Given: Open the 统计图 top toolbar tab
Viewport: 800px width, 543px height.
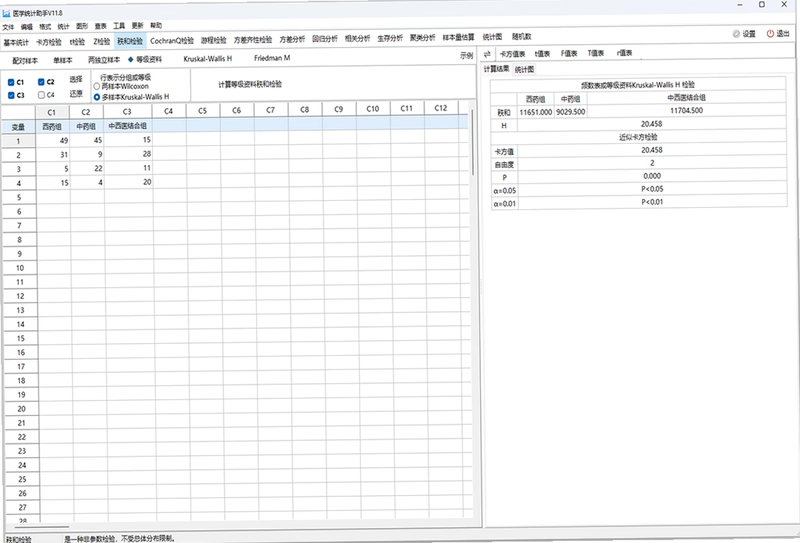Looking at the screenshot, I should [492, 37].
